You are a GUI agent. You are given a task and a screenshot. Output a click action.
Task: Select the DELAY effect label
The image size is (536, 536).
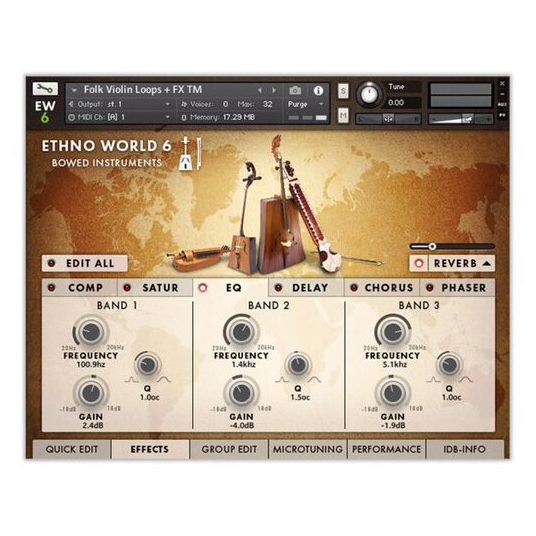(310, 288)
